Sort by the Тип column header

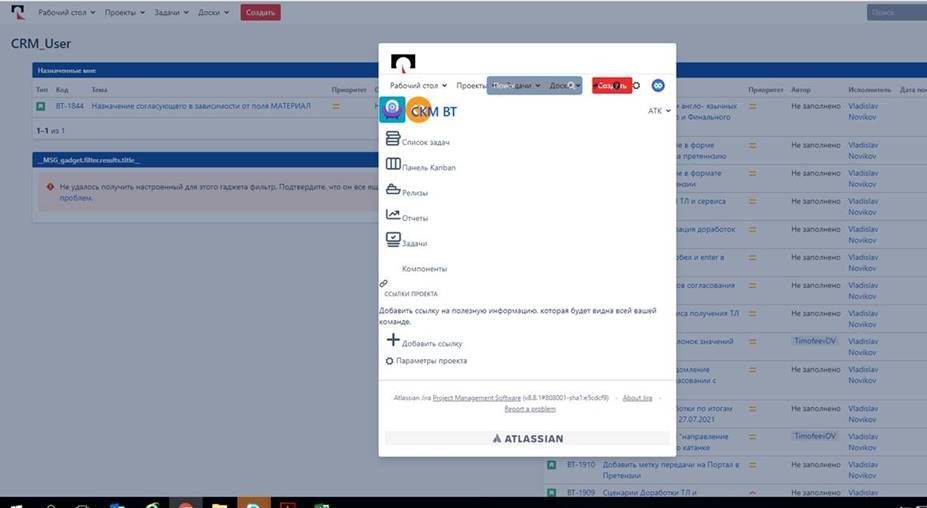pyautogui.click(x=41, y=90)
